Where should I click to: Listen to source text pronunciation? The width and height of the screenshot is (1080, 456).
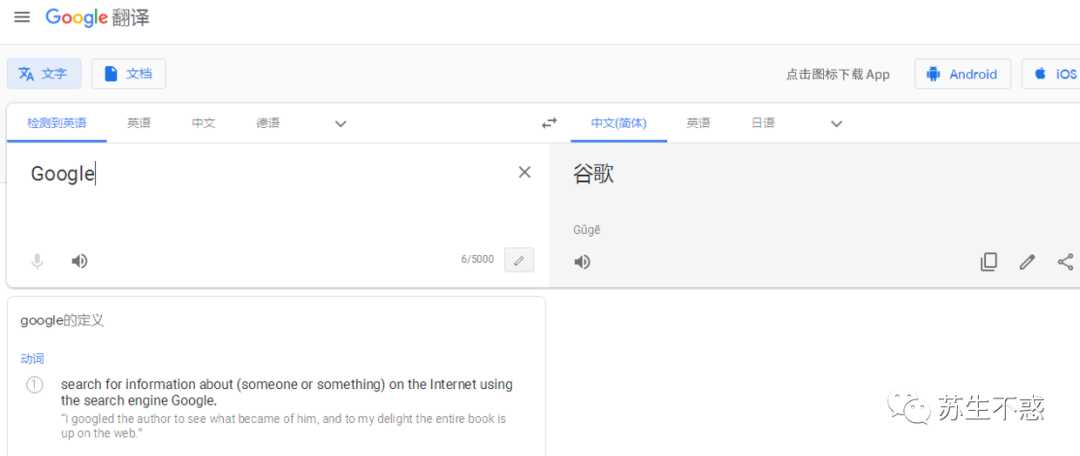(79, 261)
